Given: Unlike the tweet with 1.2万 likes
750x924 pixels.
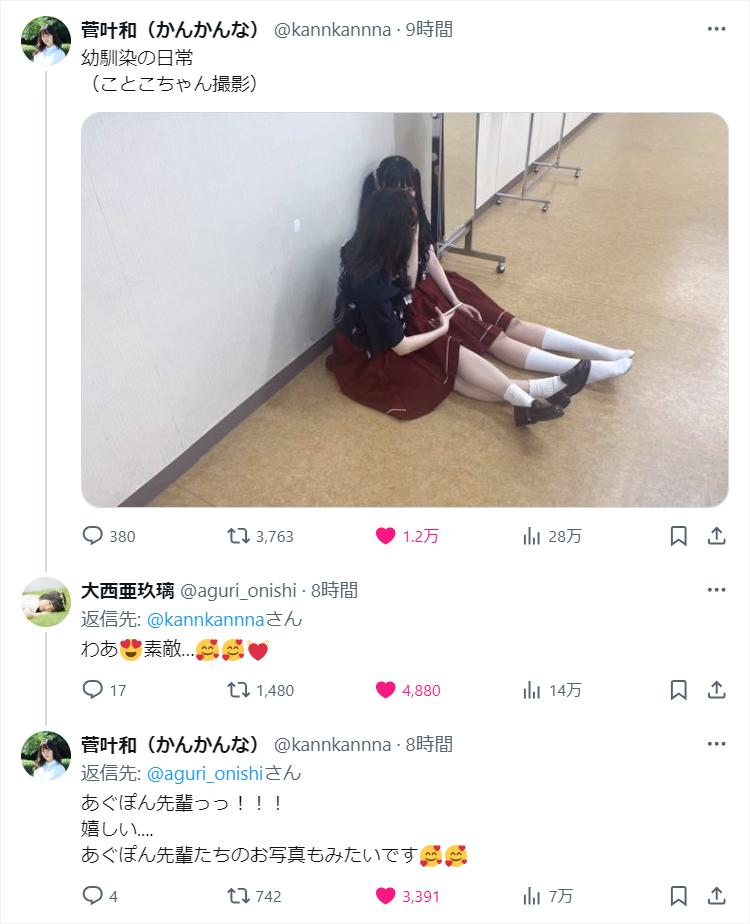Looking at the screenshot, I should pyautogui.click(x=385, y=536).
